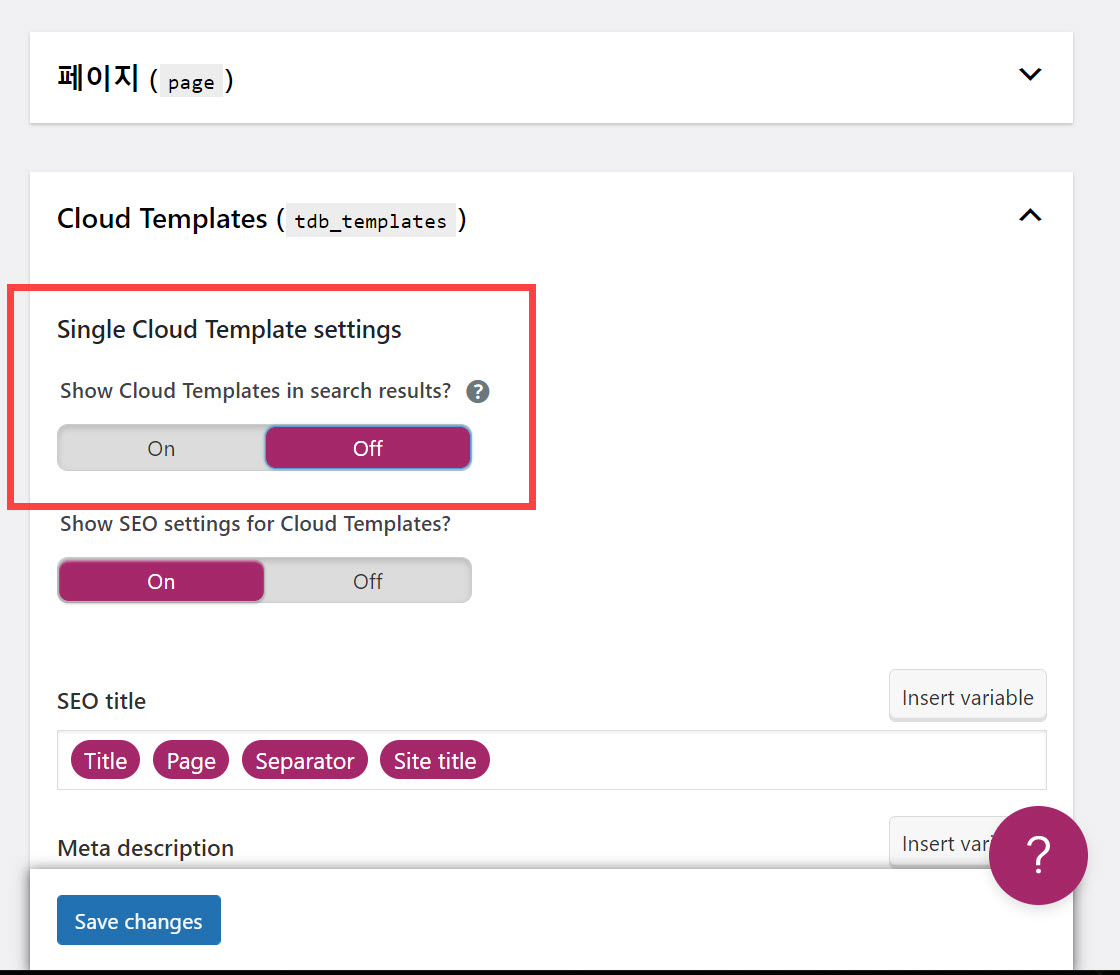The height and width of the screenshot is (975, 1120).
Task: Turn off SEO settings for Cloud Templates
Action: coord(367,580)
